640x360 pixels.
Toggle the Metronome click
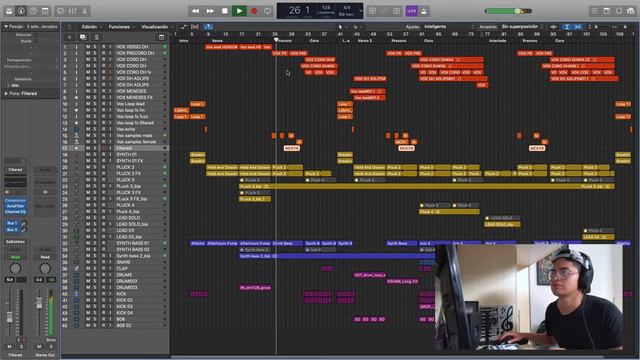pos(424,11)
